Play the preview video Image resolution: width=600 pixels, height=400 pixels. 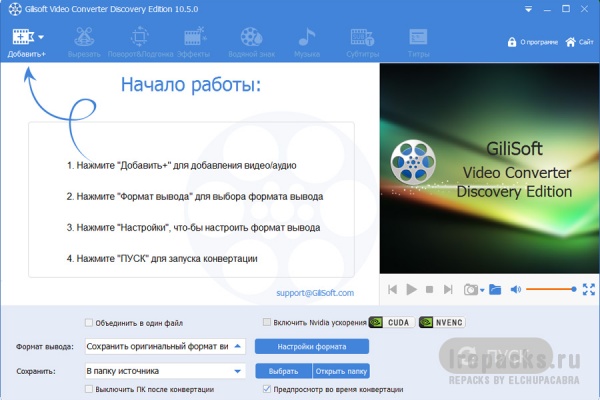411,289
